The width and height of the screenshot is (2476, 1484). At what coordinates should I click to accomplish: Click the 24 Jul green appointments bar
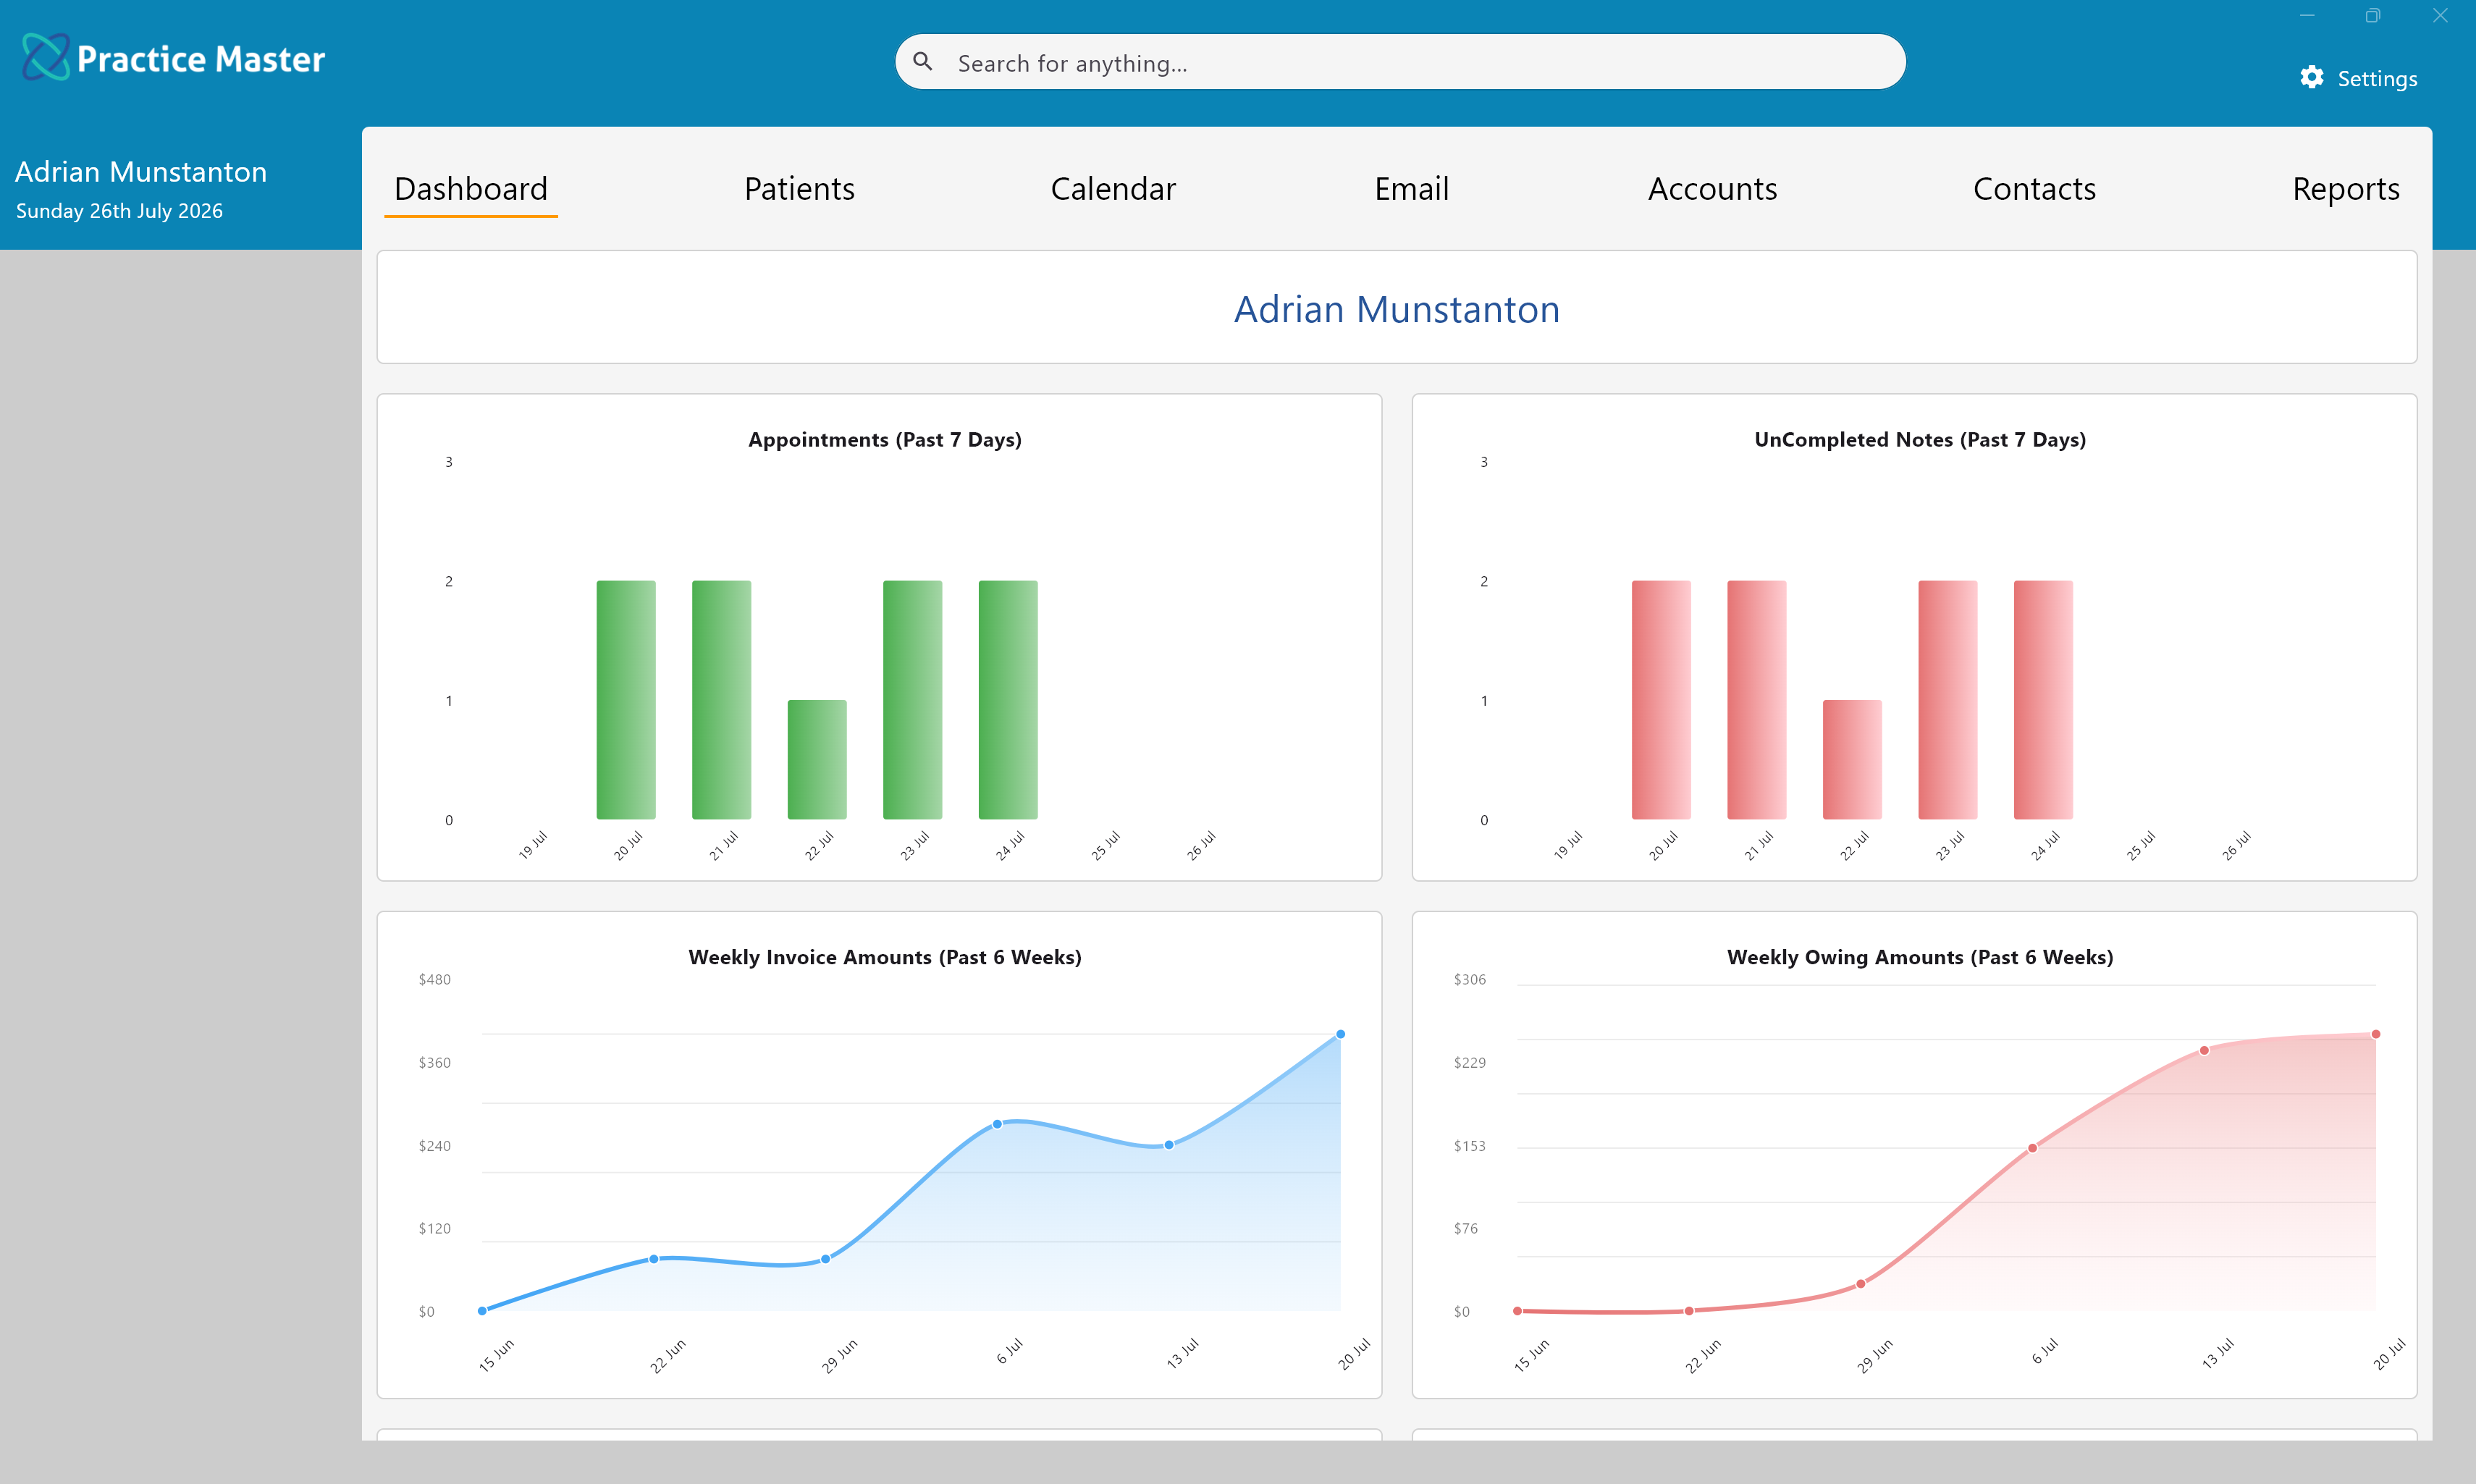pos(1008,700)
